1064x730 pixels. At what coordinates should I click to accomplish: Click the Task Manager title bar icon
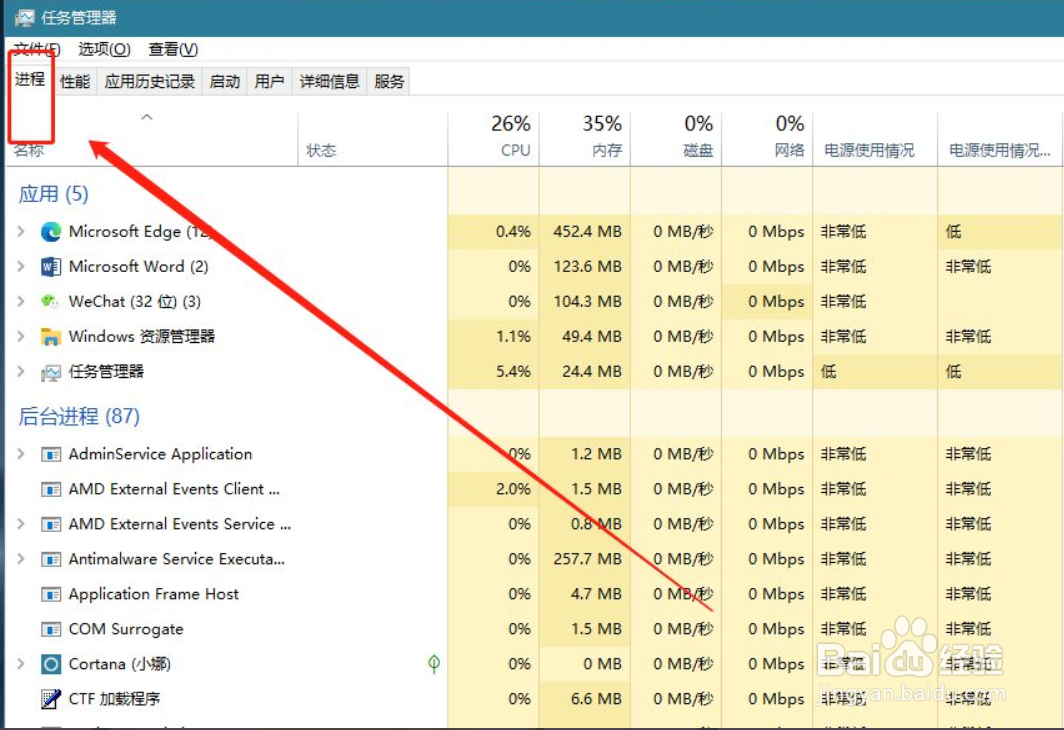[x=24, y=18]
